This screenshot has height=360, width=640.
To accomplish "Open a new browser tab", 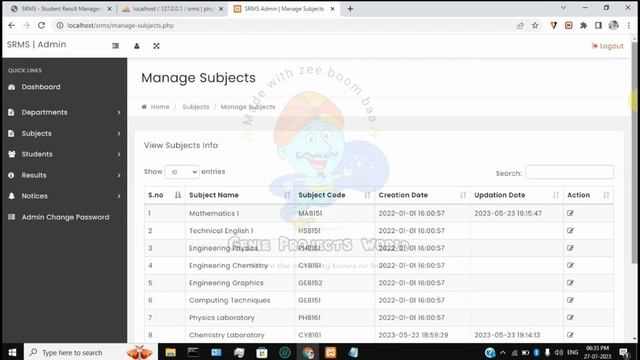I will pyautogui.click(x=350, y=9).
